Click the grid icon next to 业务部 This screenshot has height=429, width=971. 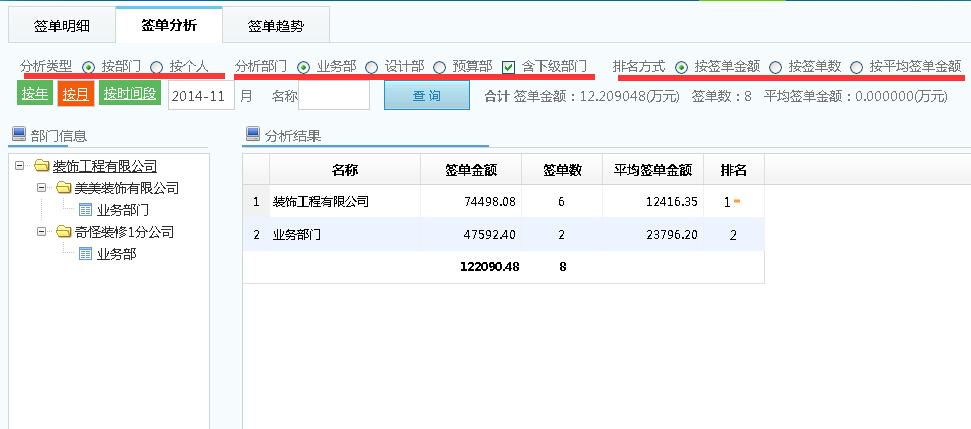point(85,254)
